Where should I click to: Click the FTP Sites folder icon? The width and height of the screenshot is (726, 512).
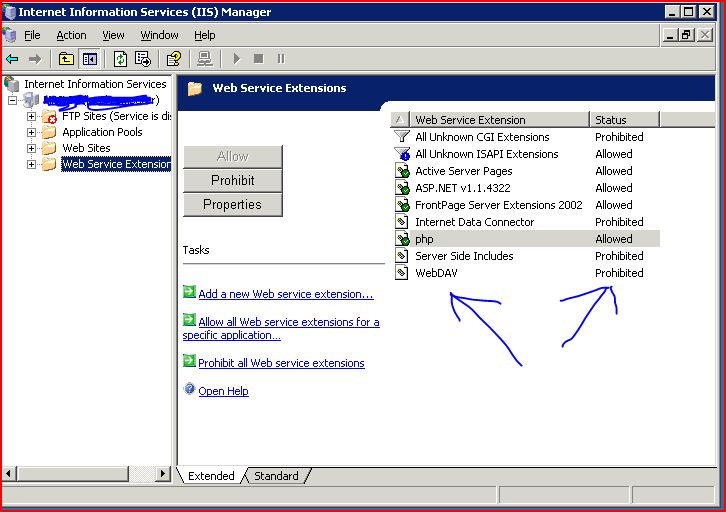[x=49, y=117]
